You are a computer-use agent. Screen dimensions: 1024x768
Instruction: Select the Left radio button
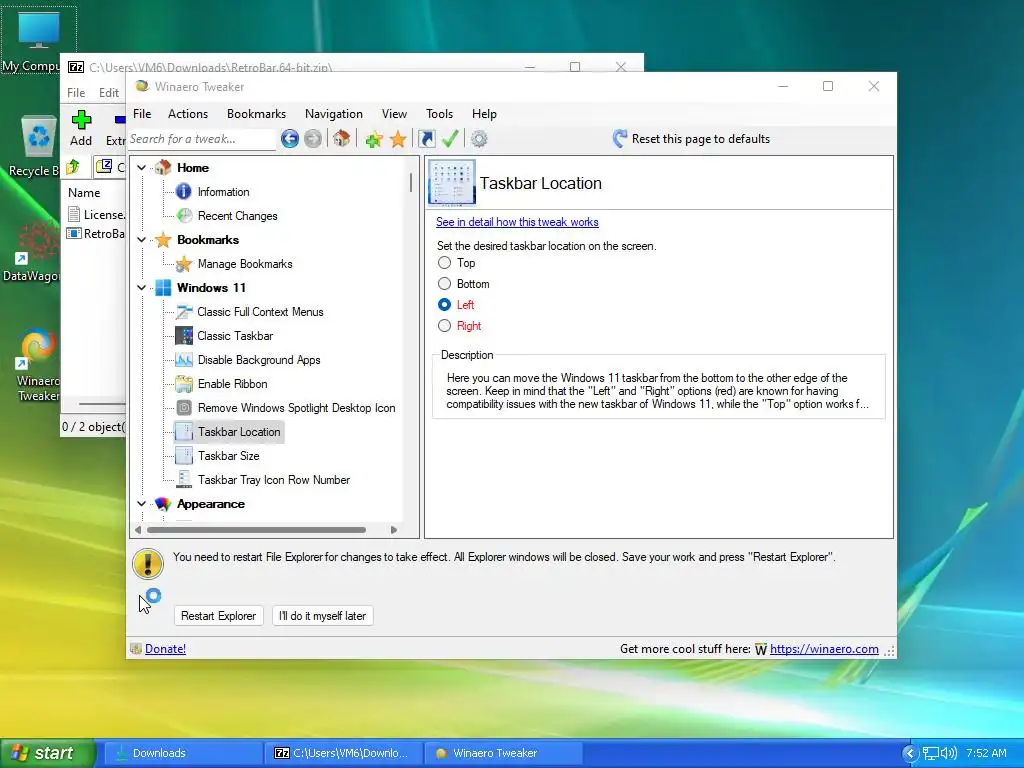tap(444, 304)
